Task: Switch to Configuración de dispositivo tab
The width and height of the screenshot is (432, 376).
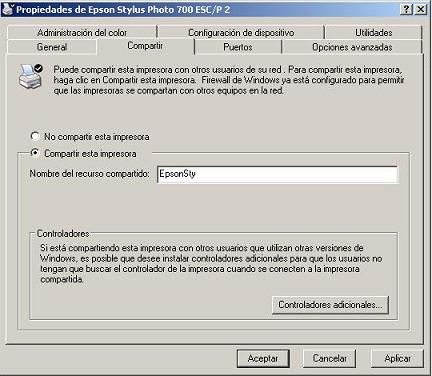Action: (241, 33)
